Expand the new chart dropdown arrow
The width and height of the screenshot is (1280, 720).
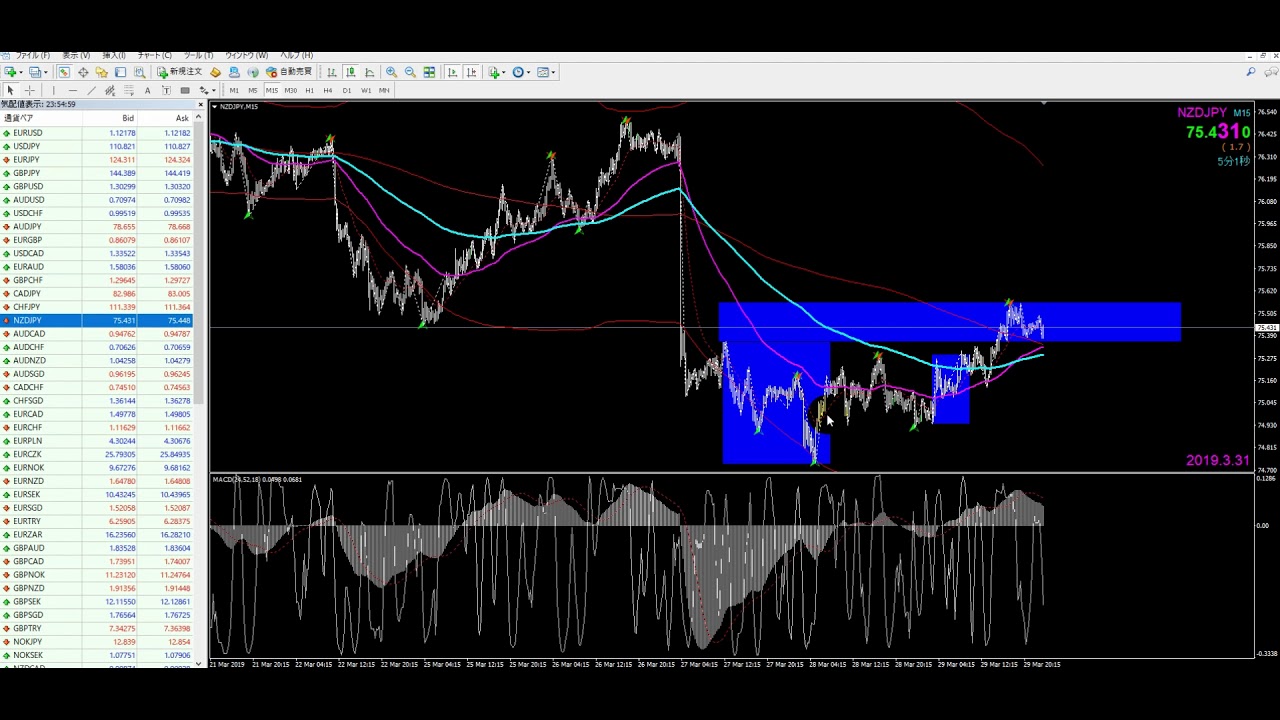point(20,72)
